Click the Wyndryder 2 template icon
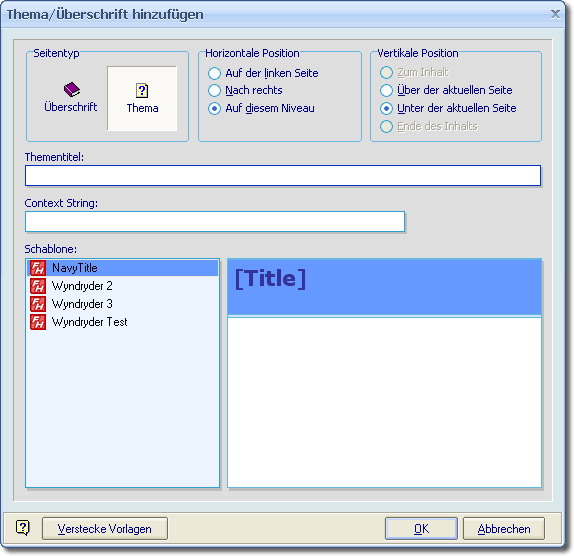The height and width of the screenshot is (556, 574). [38, 286]
